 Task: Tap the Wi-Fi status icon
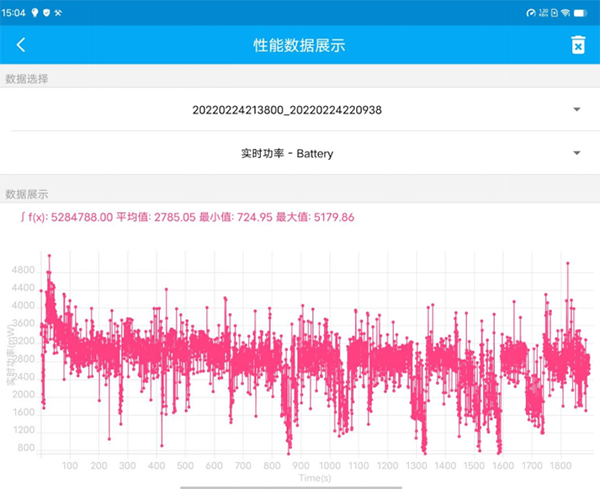coord(565,11)
